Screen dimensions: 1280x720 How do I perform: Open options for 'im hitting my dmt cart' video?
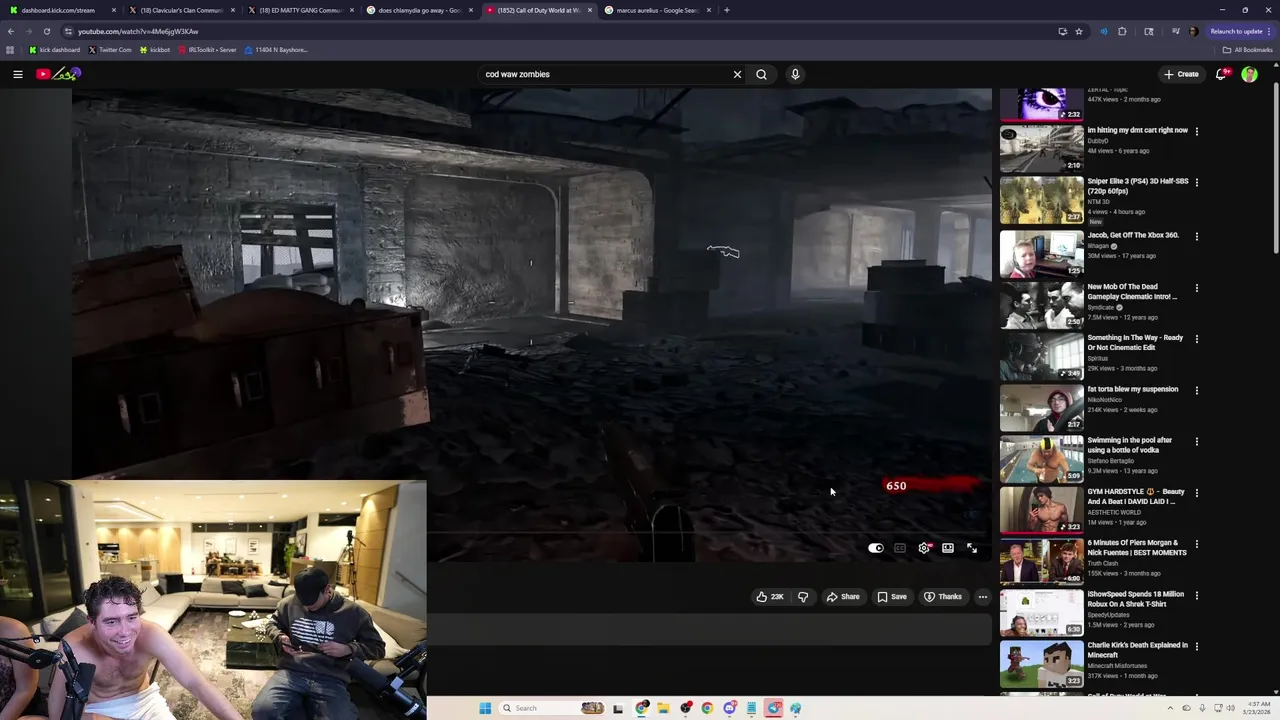tap(1196, 131)
